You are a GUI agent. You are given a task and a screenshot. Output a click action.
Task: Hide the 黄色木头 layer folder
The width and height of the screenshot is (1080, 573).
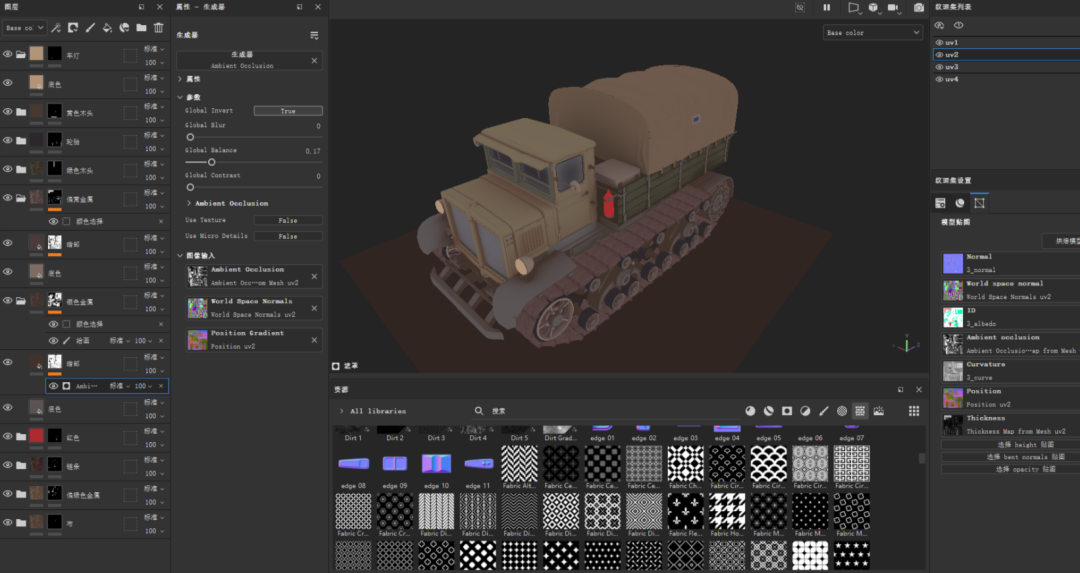(x=8, y=112)
